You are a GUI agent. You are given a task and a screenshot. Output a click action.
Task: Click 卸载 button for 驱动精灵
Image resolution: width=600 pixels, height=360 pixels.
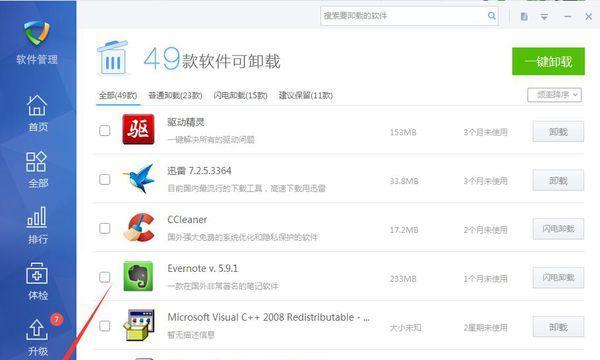click(x=558, y=132)
